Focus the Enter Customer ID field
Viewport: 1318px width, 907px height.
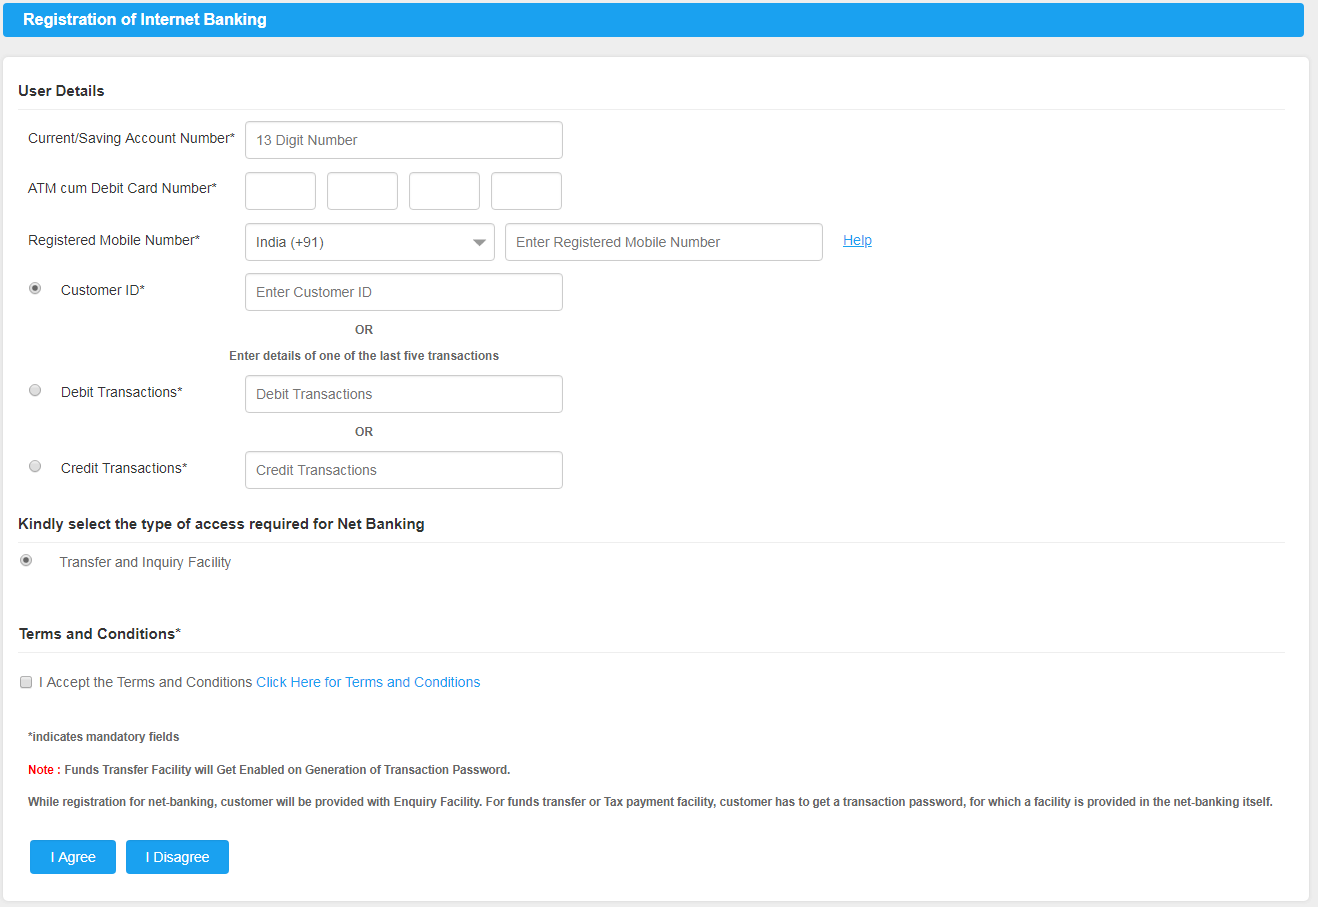404,292
